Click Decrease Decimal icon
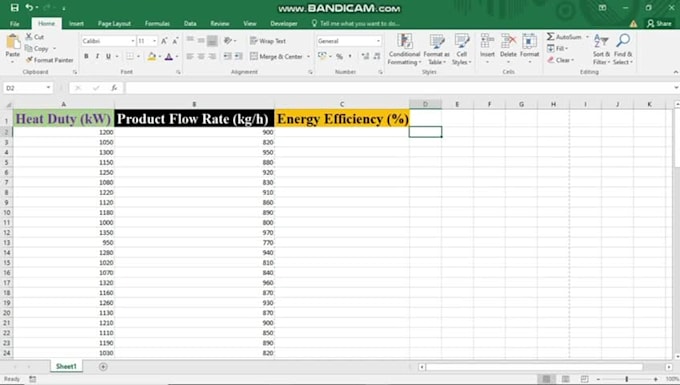This screenshot has height=385, width=680. pos(376,56)
